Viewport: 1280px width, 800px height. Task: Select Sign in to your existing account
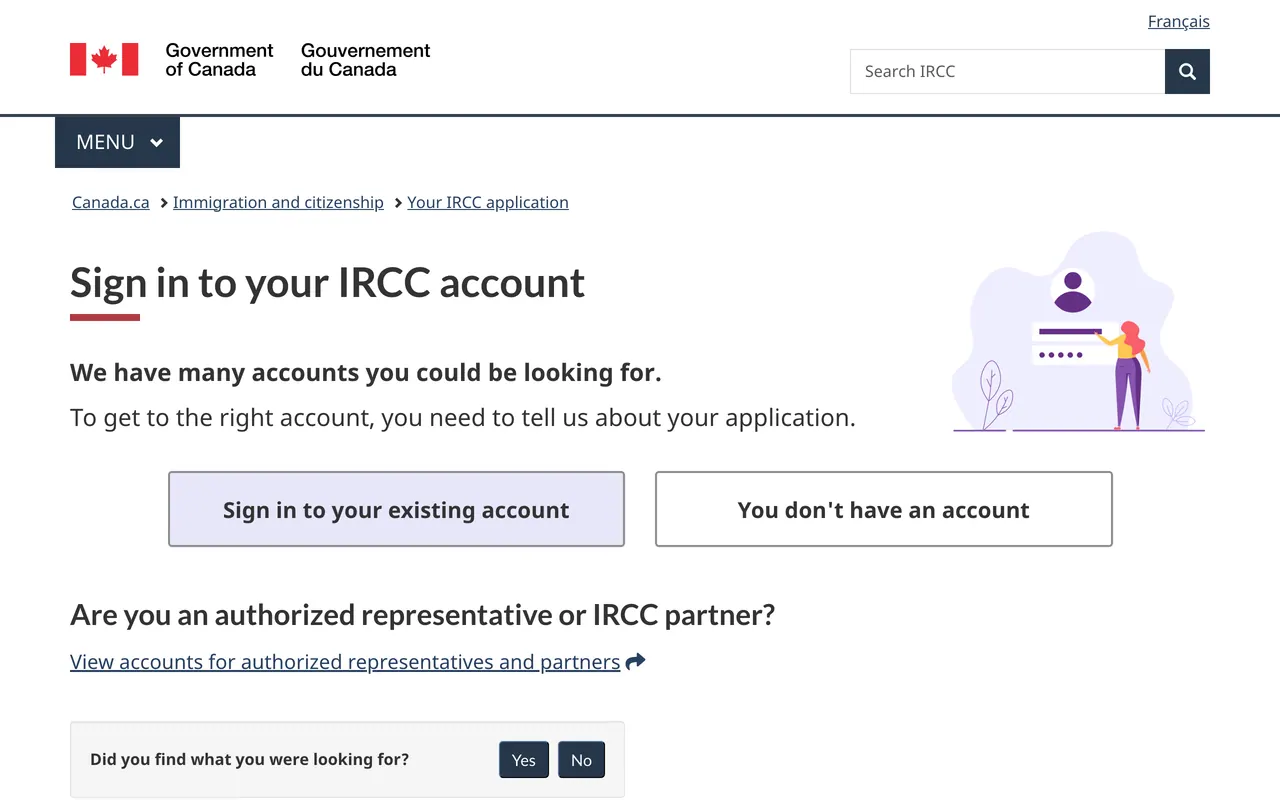point(396,509)
